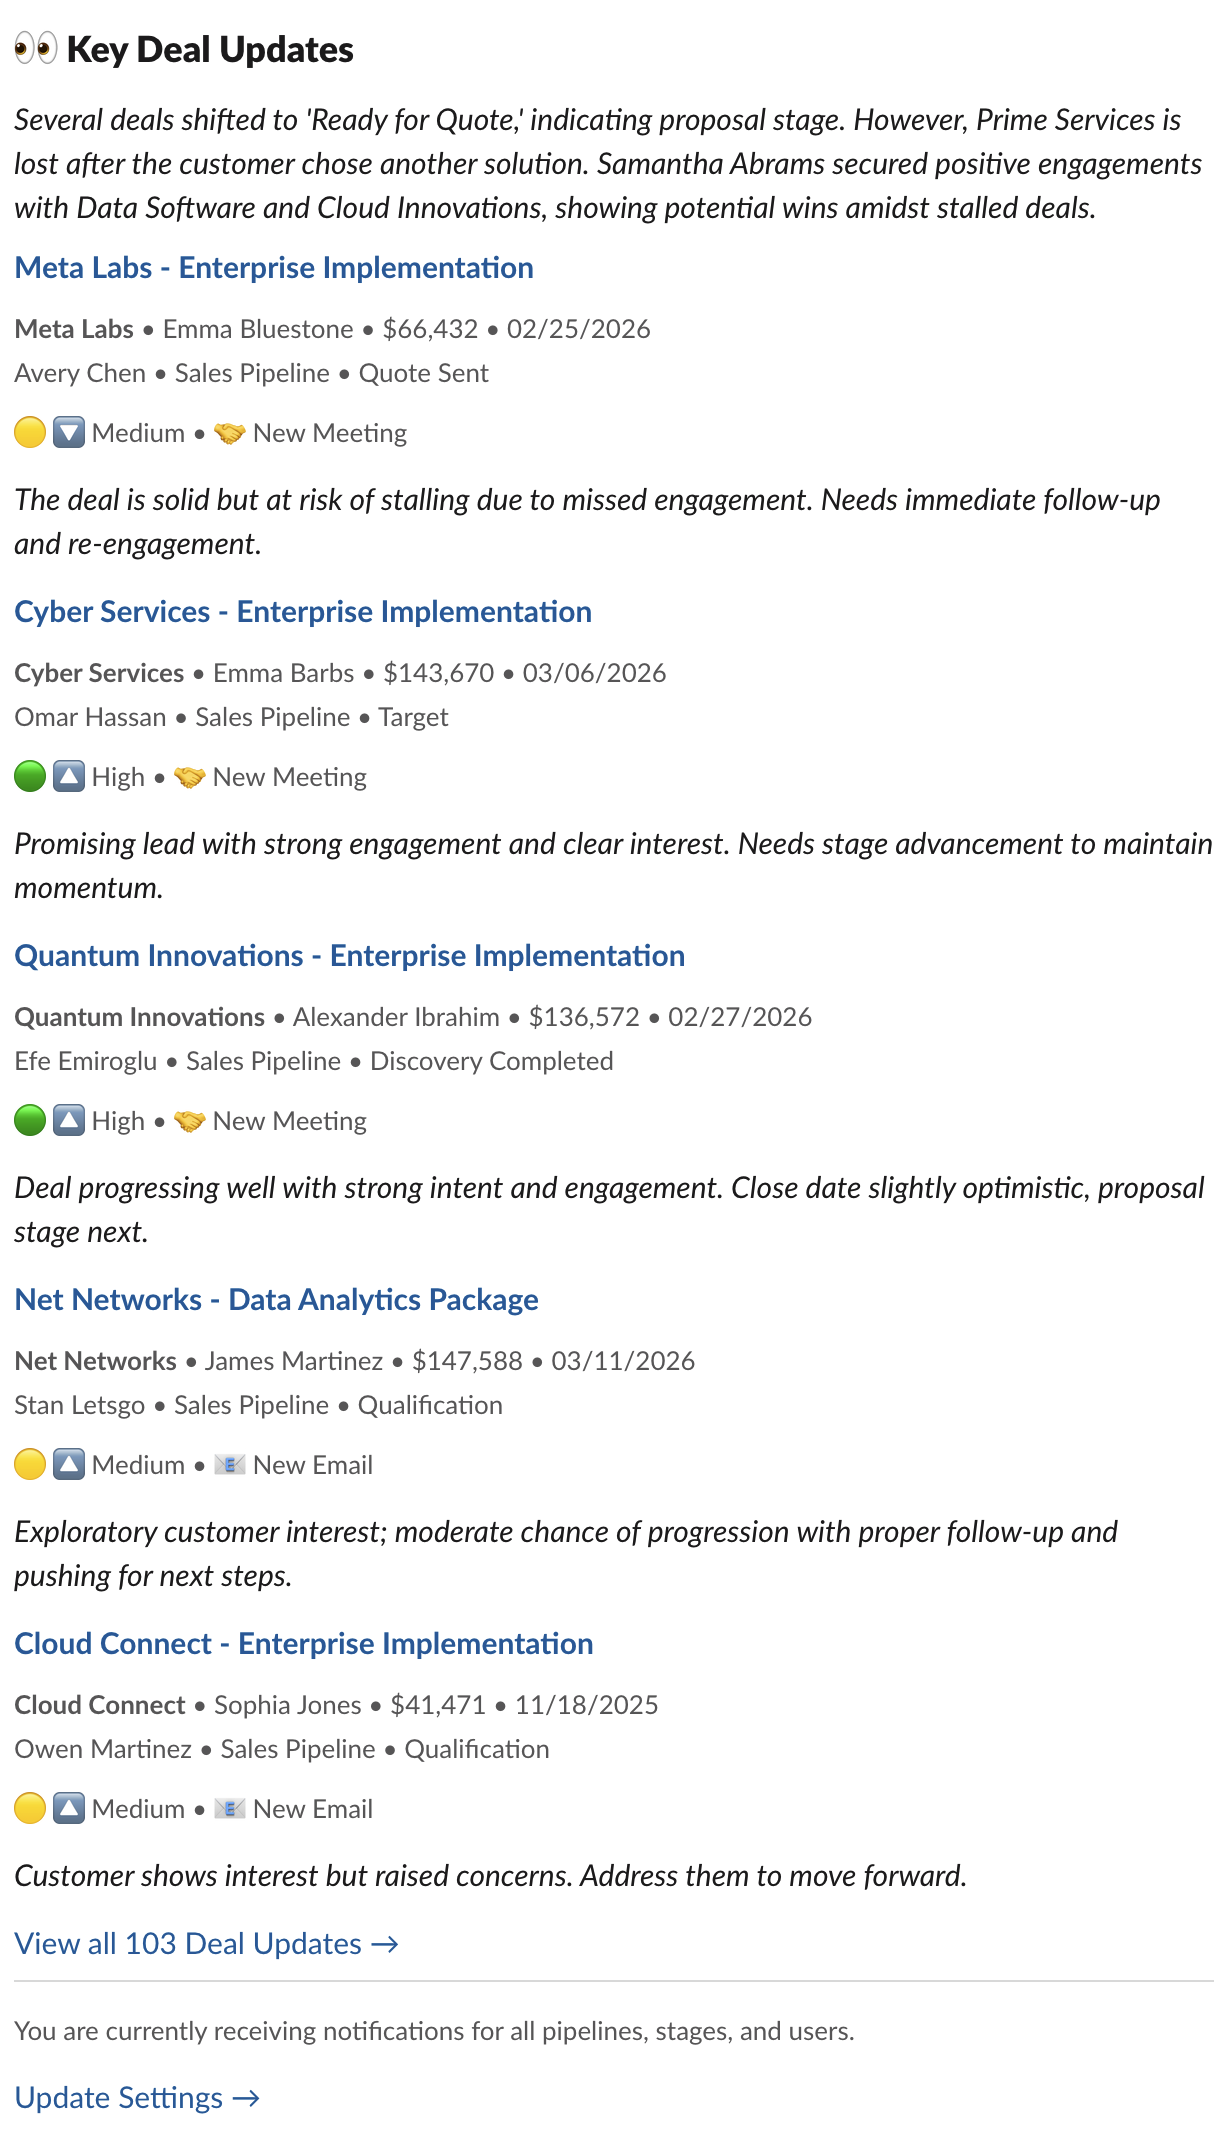Open Update Settings link
The height and width of the screenshot is (2152, 1224).
(x=137, y=2098)
